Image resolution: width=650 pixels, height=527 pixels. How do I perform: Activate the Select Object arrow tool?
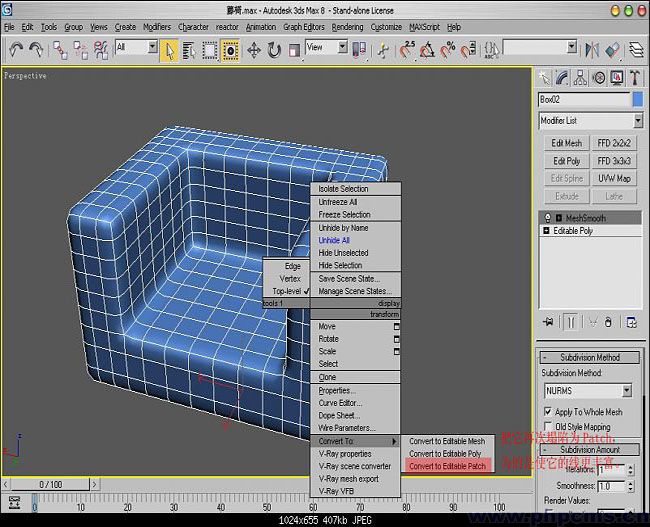169,51
